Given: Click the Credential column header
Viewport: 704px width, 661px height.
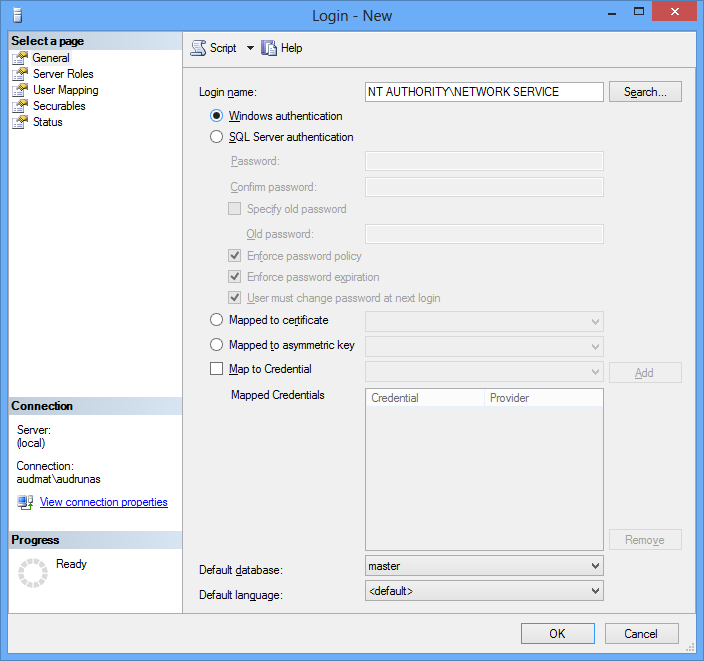Looking at the screenshot, I should pos(425,398).
